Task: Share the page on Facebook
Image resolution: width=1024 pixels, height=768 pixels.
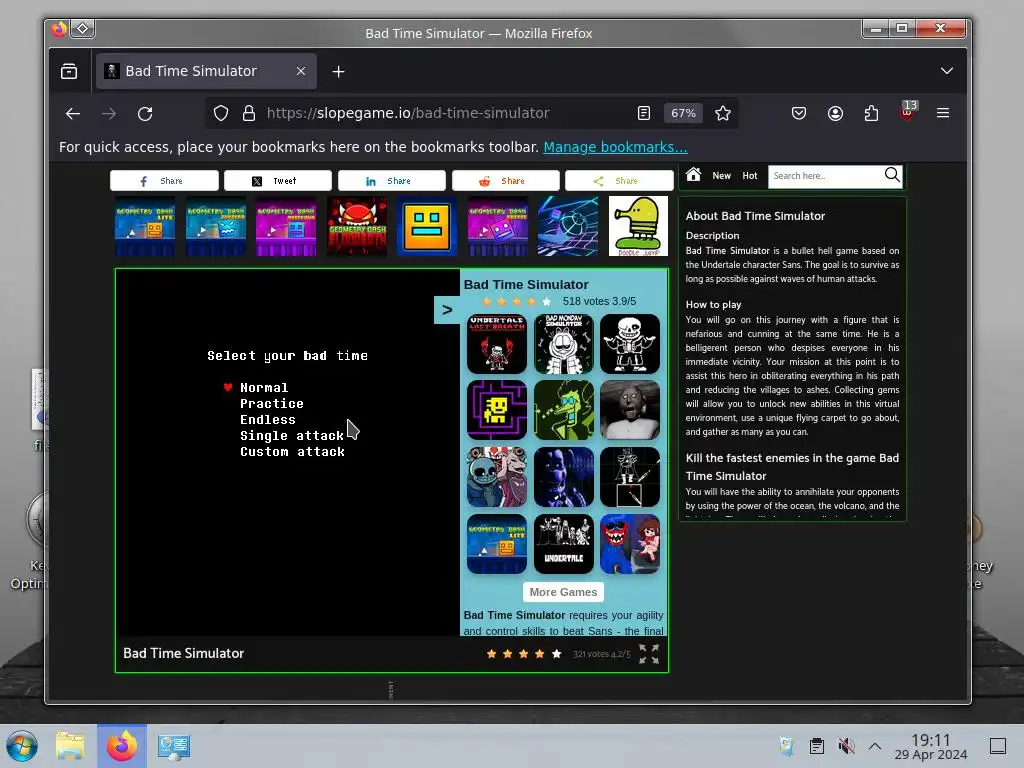Action: pyautogui.click(x=164, y=180)
